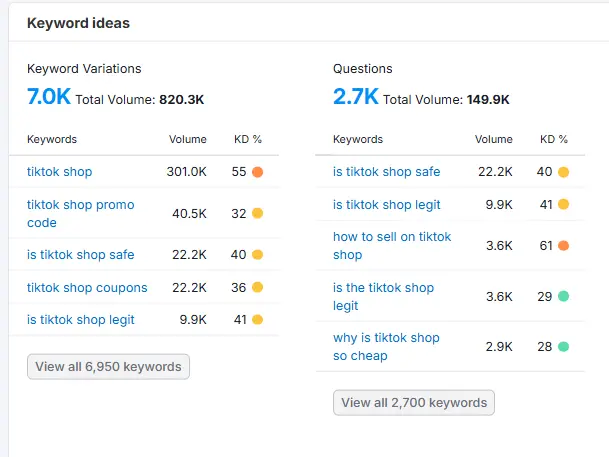Click the 'tiktok shop' keyword link
This screenshot has width=609, height=457.
(59, 172)
